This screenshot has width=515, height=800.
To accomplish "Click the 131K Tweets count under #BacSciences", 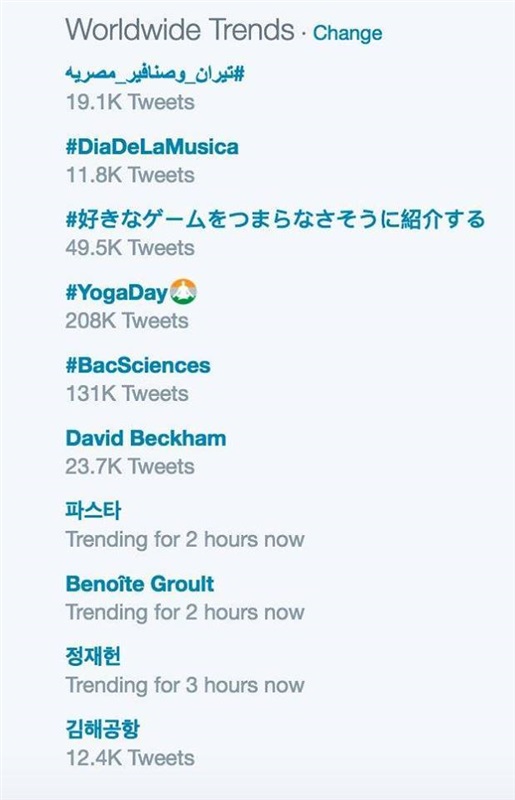I will (x=127, y=394).
